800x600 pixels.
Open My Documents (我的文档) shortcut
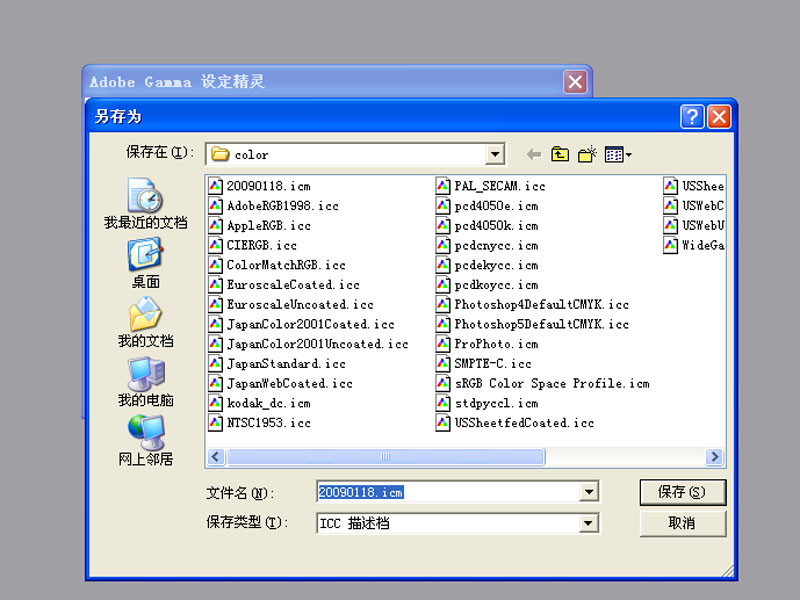pos(145,321)
